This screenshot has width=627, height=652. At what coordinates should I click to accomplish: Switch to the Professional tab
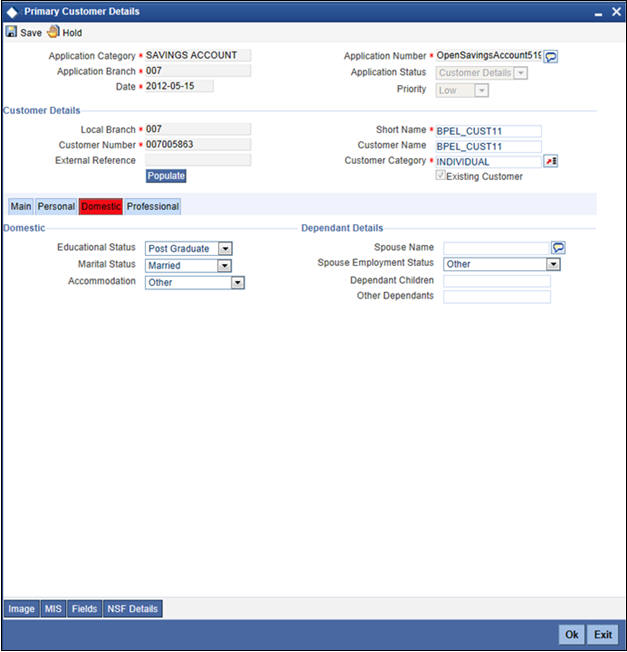(153, 206)
